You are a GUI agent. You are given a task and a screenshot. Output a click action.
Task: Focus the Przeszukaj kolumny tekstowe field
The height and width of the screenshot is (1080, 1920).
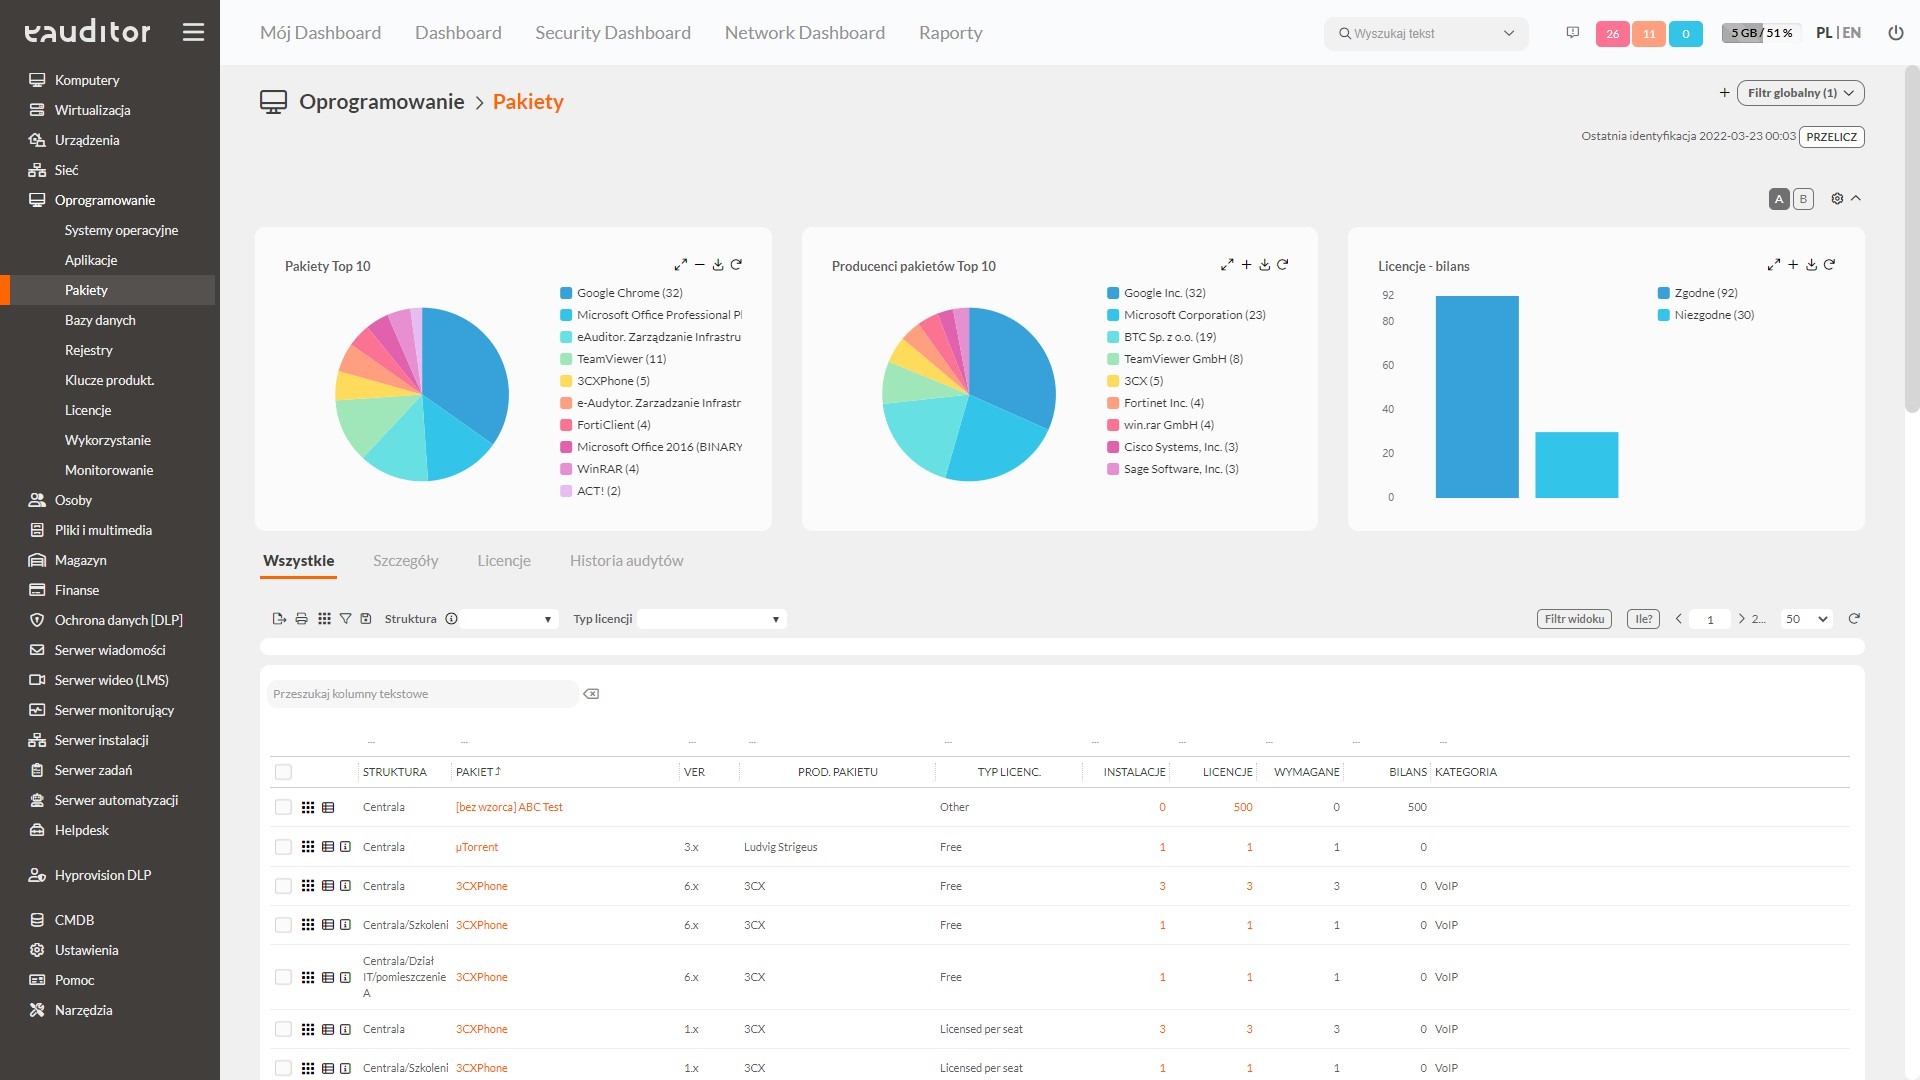click(x=423, y=694)
